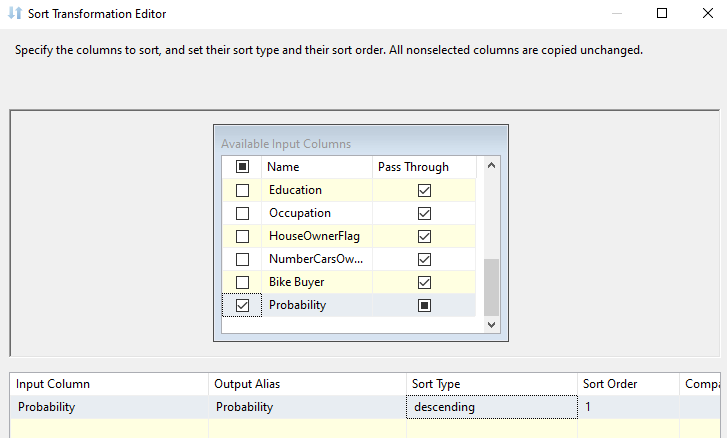
Task: Toggle Pass Through for Probability column
Action: (424, 305)
